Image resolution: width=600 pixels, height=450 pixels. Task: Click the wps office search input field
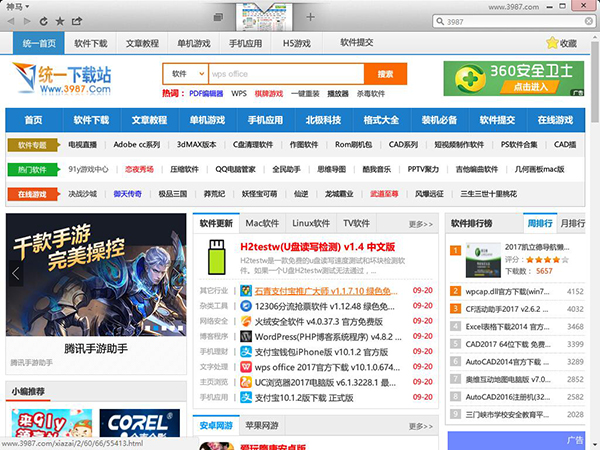[284, 74]
